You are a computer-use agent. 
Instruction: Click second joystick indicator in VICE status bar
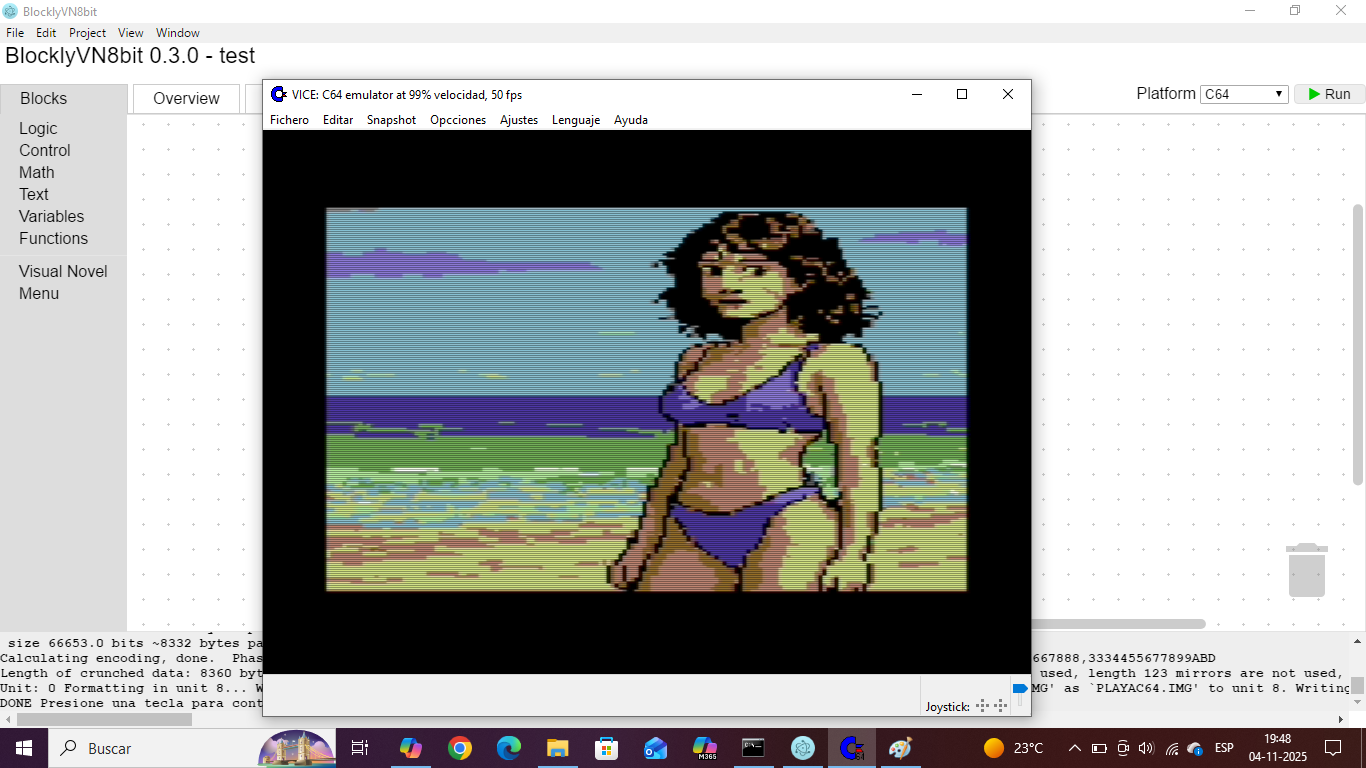[x=1000, y=706]
